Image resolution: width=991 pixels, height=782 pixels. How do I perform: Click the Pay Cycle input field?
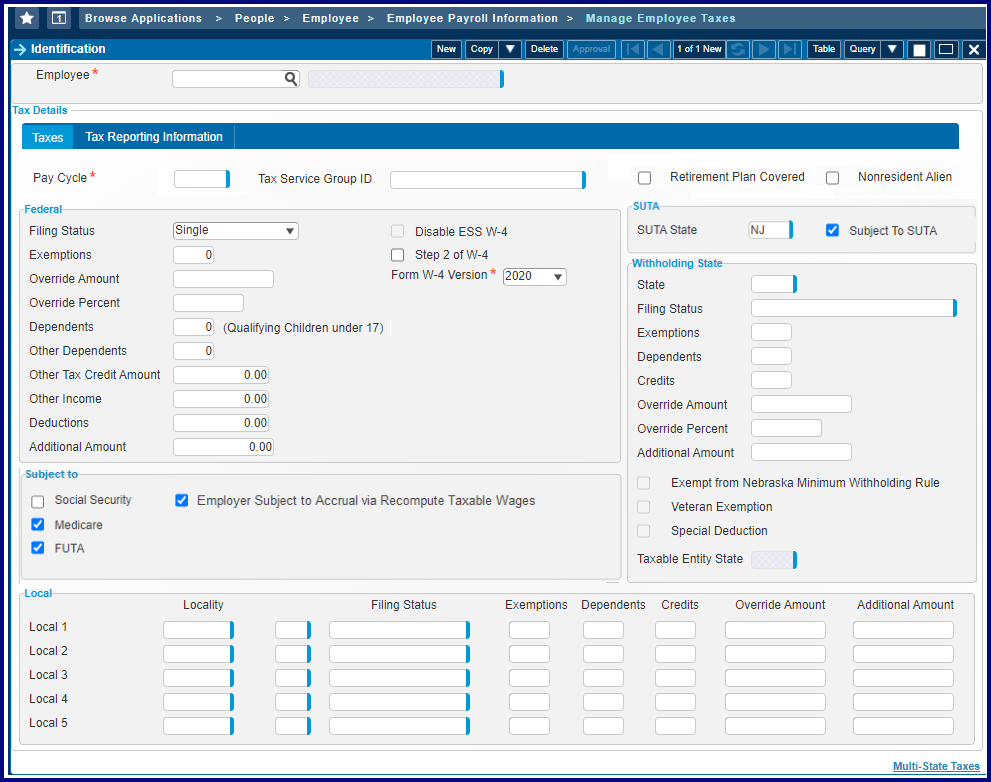point(200,179)
